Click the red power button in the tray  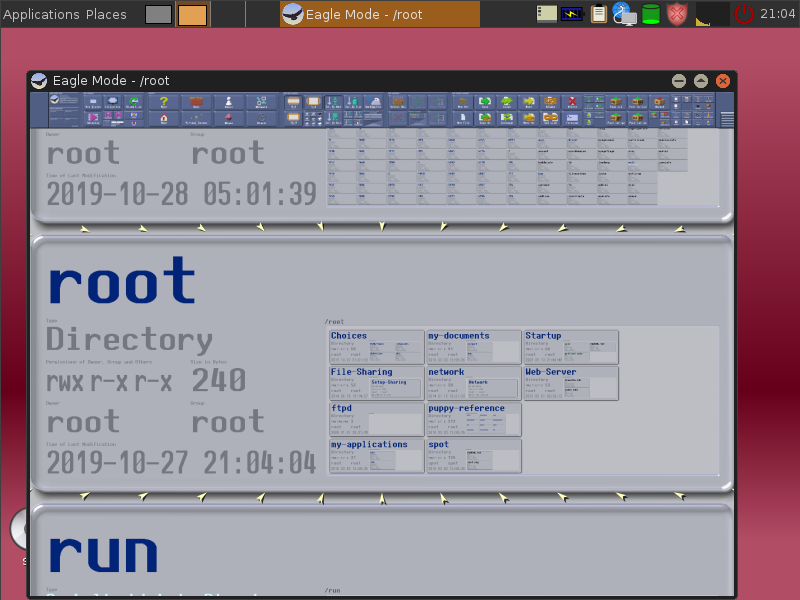coord(743,14)
